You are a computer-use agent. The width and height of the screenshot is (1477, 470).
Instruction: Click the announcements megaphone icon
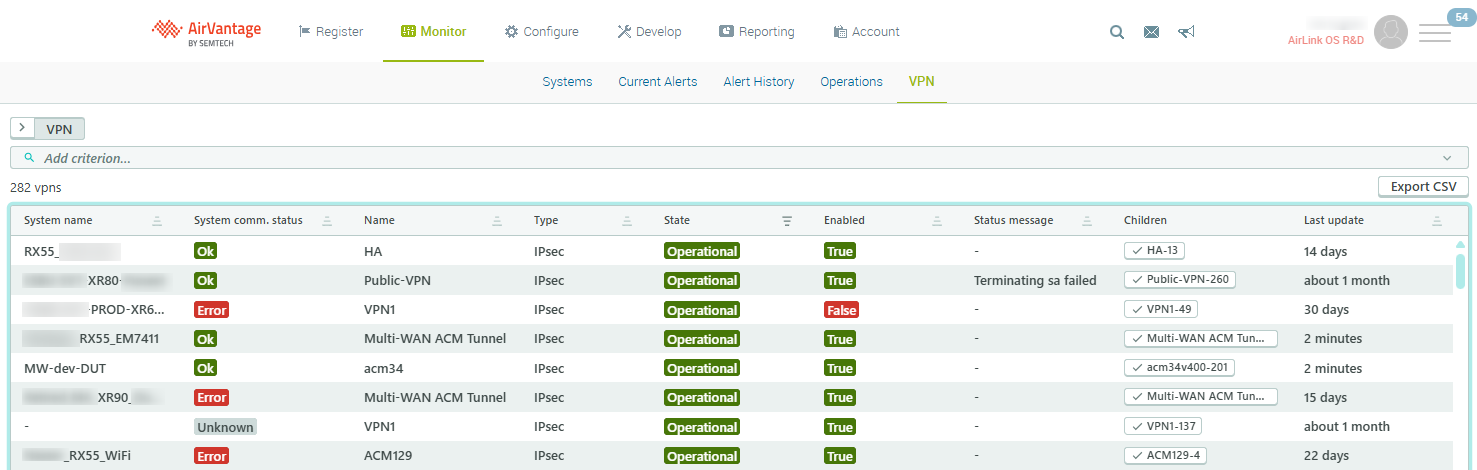1186,32
